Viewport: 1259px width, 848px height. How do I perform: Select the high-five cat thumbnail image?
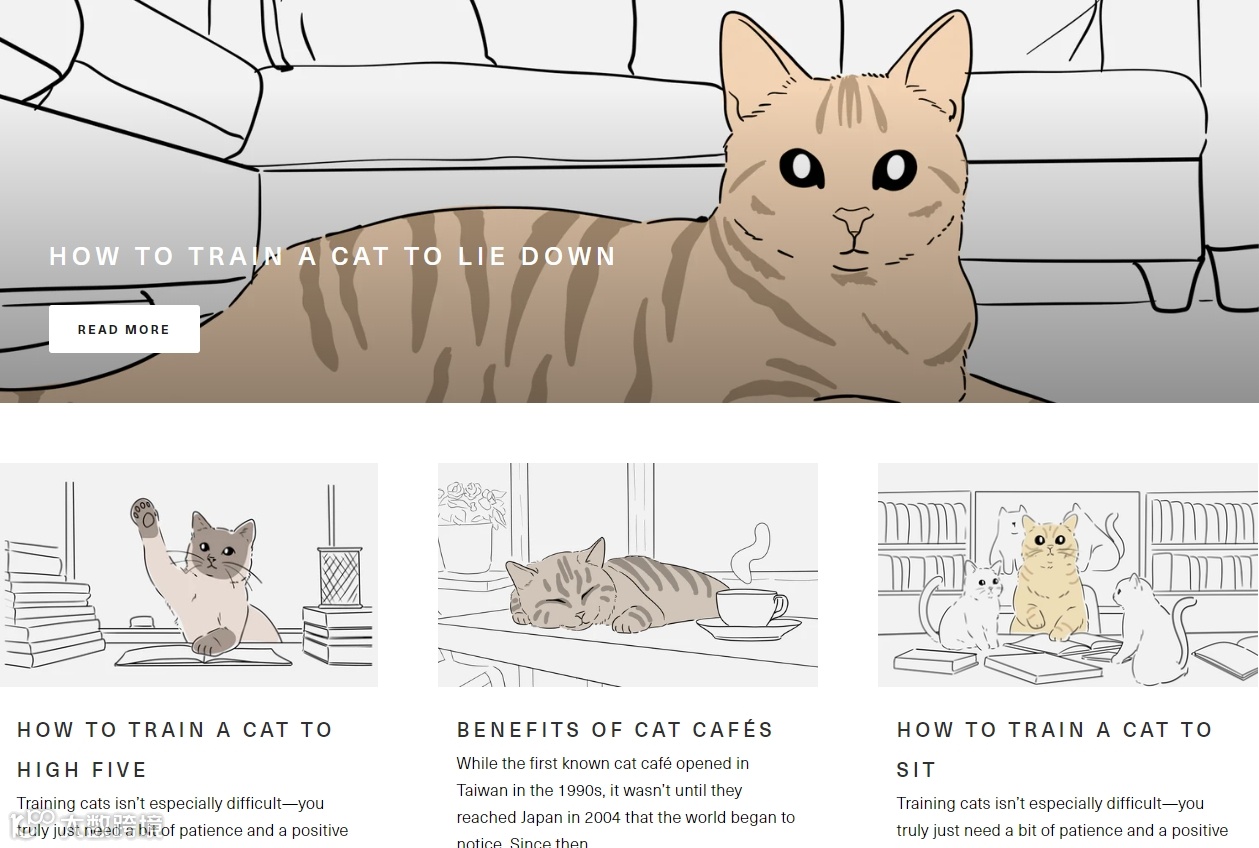(x=189, y=575)
